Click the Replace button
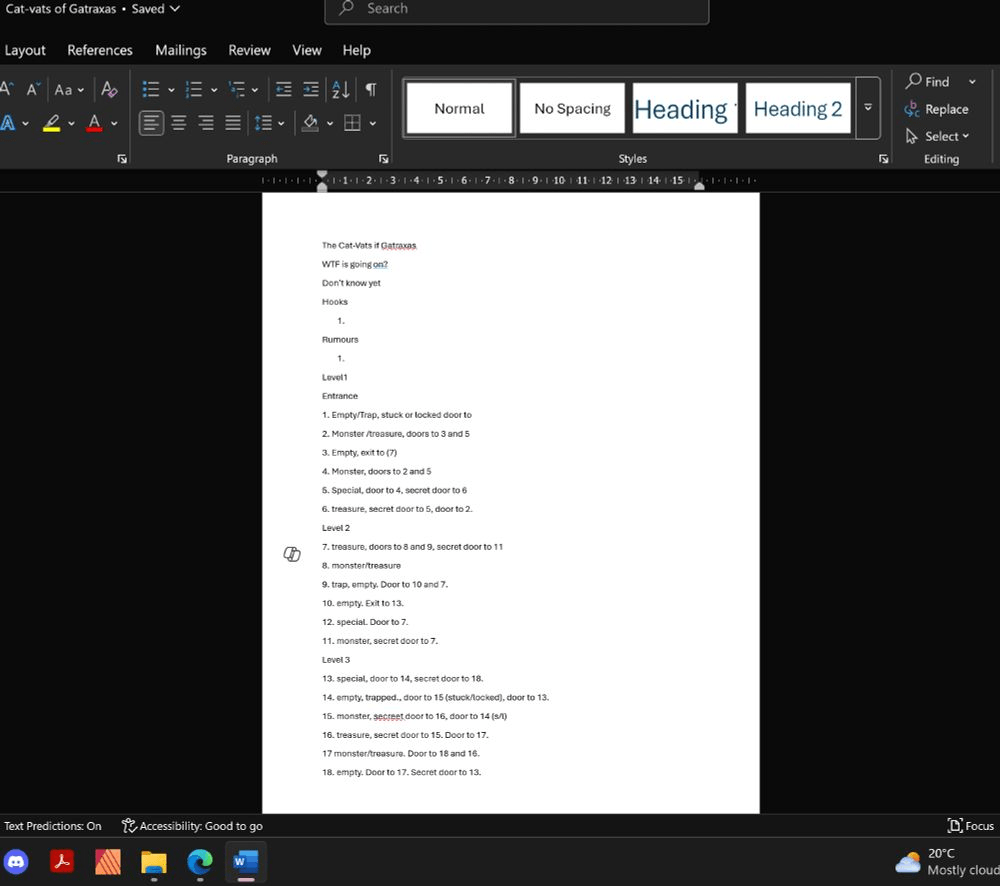 click(937, 109)
